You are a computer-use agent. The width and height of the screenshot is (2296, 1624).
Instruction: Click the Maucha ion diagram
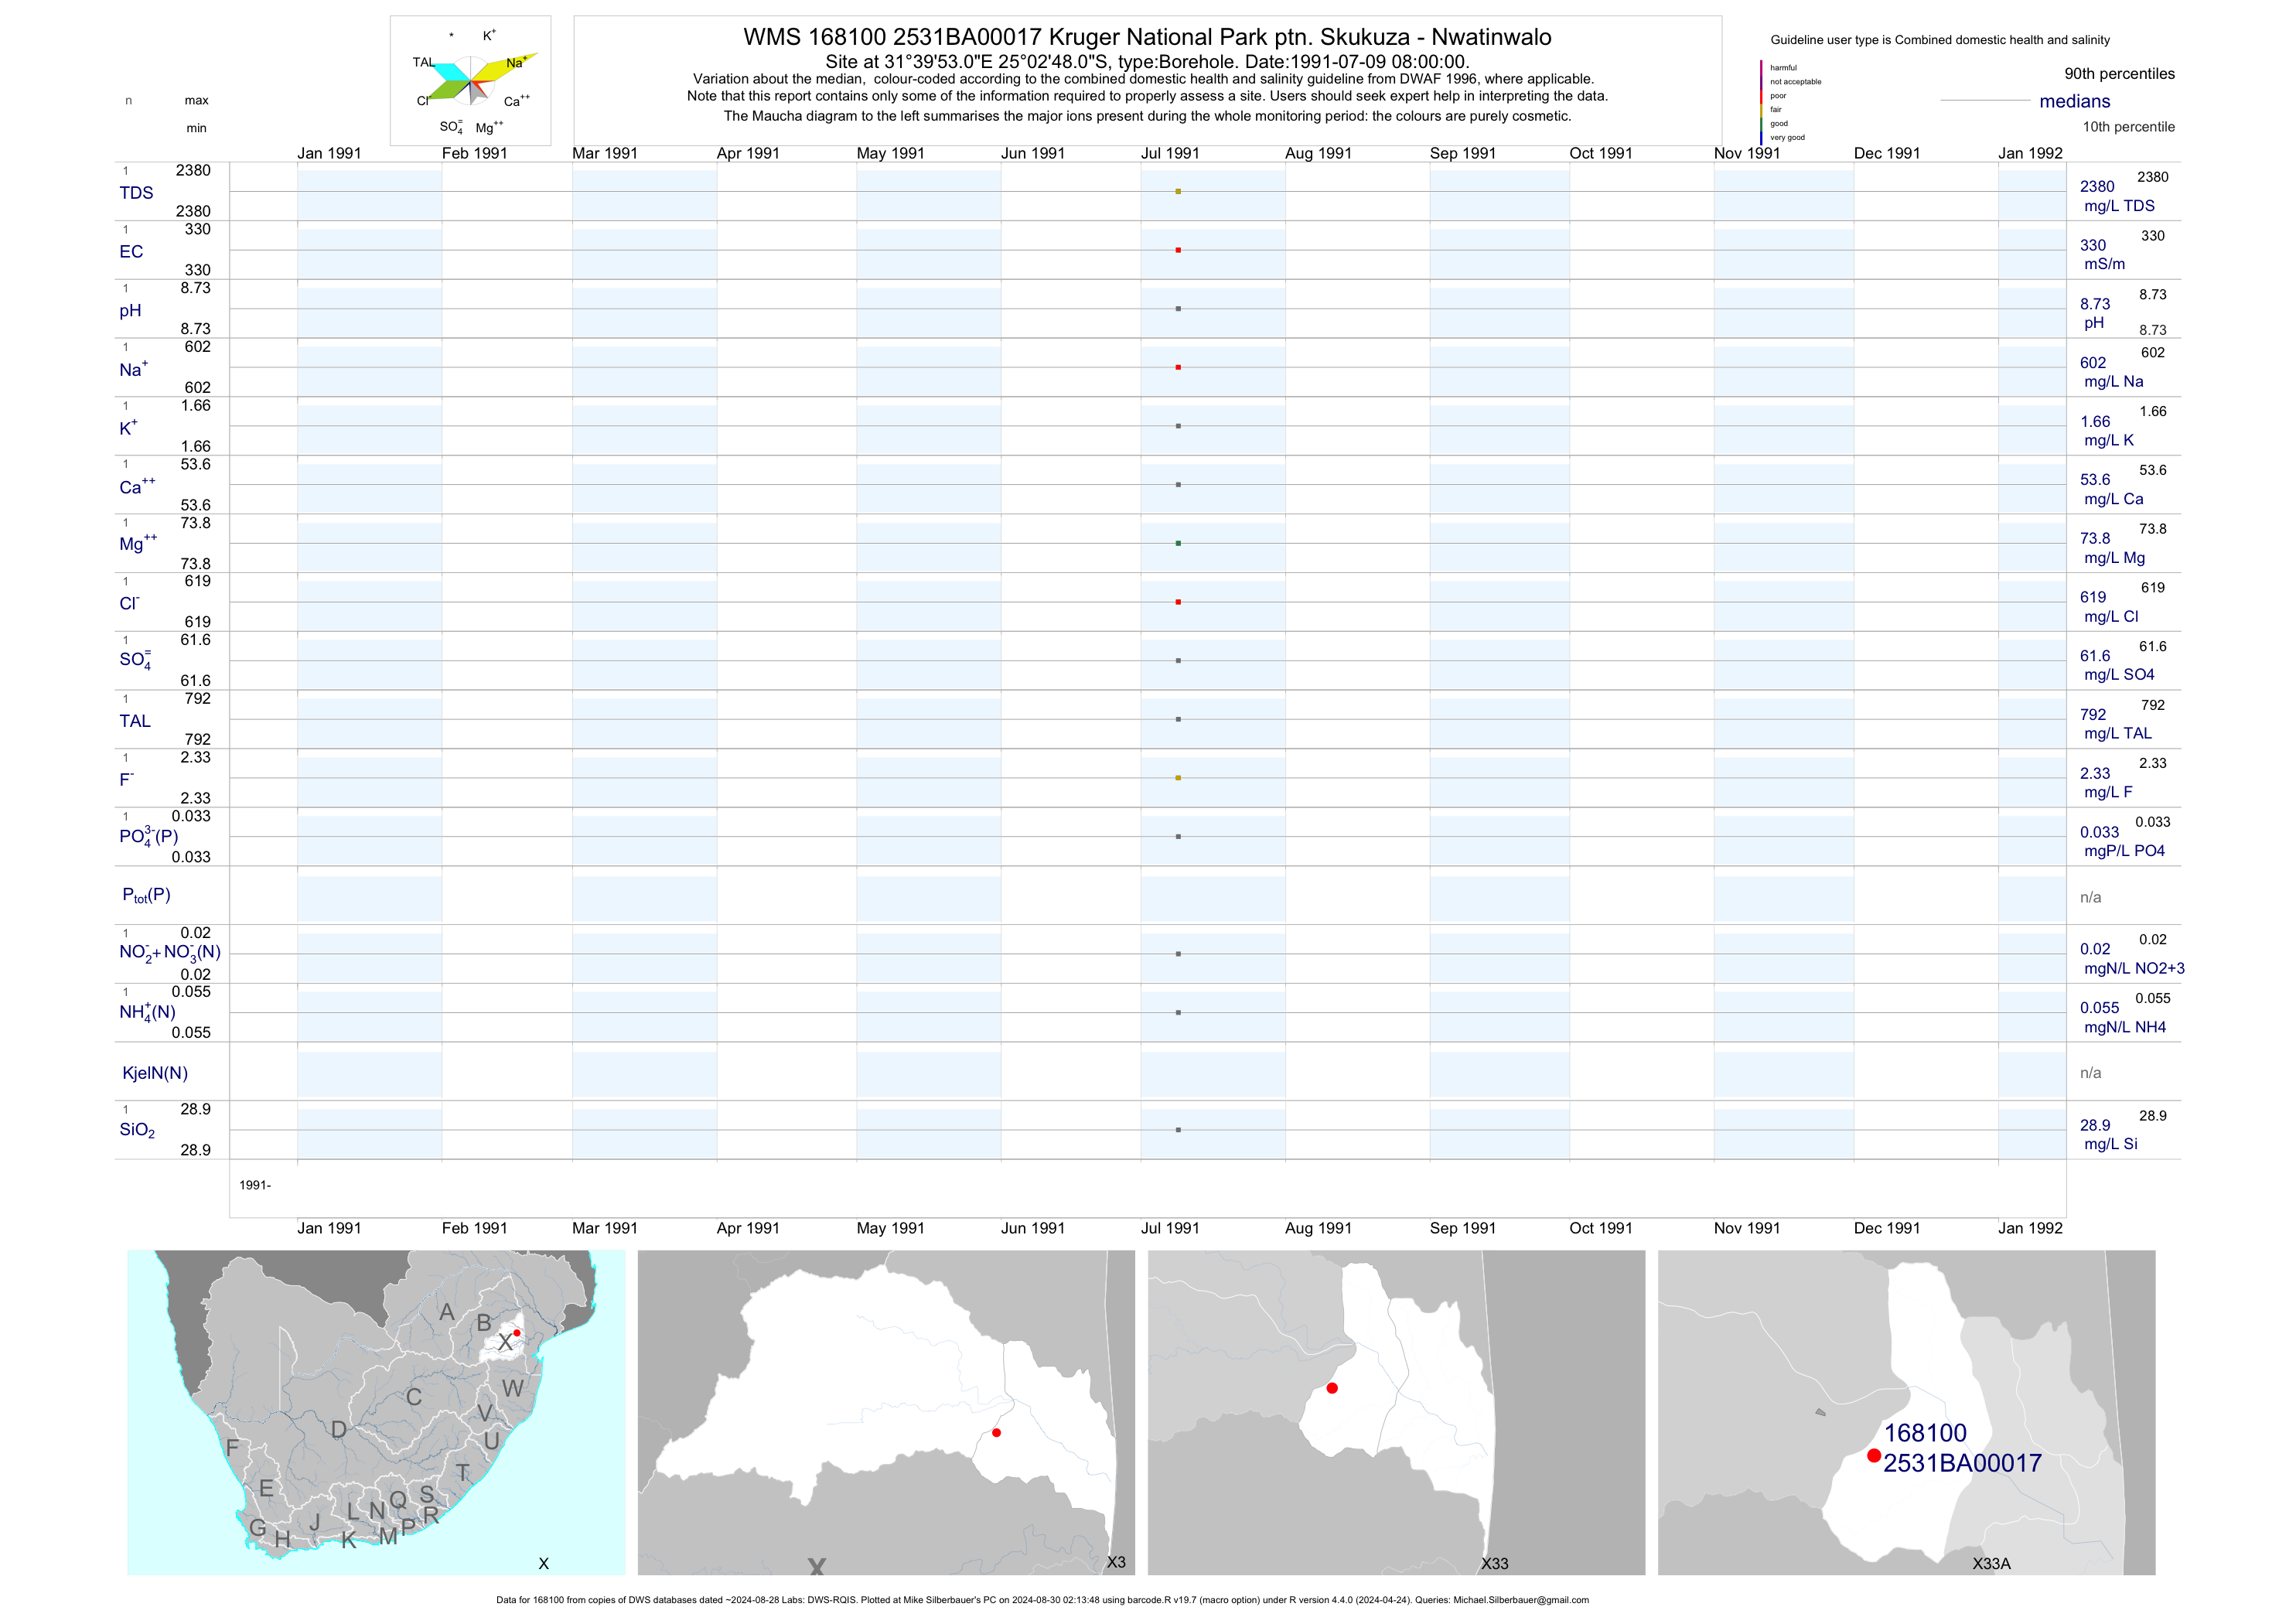click(x=470, y=81)
